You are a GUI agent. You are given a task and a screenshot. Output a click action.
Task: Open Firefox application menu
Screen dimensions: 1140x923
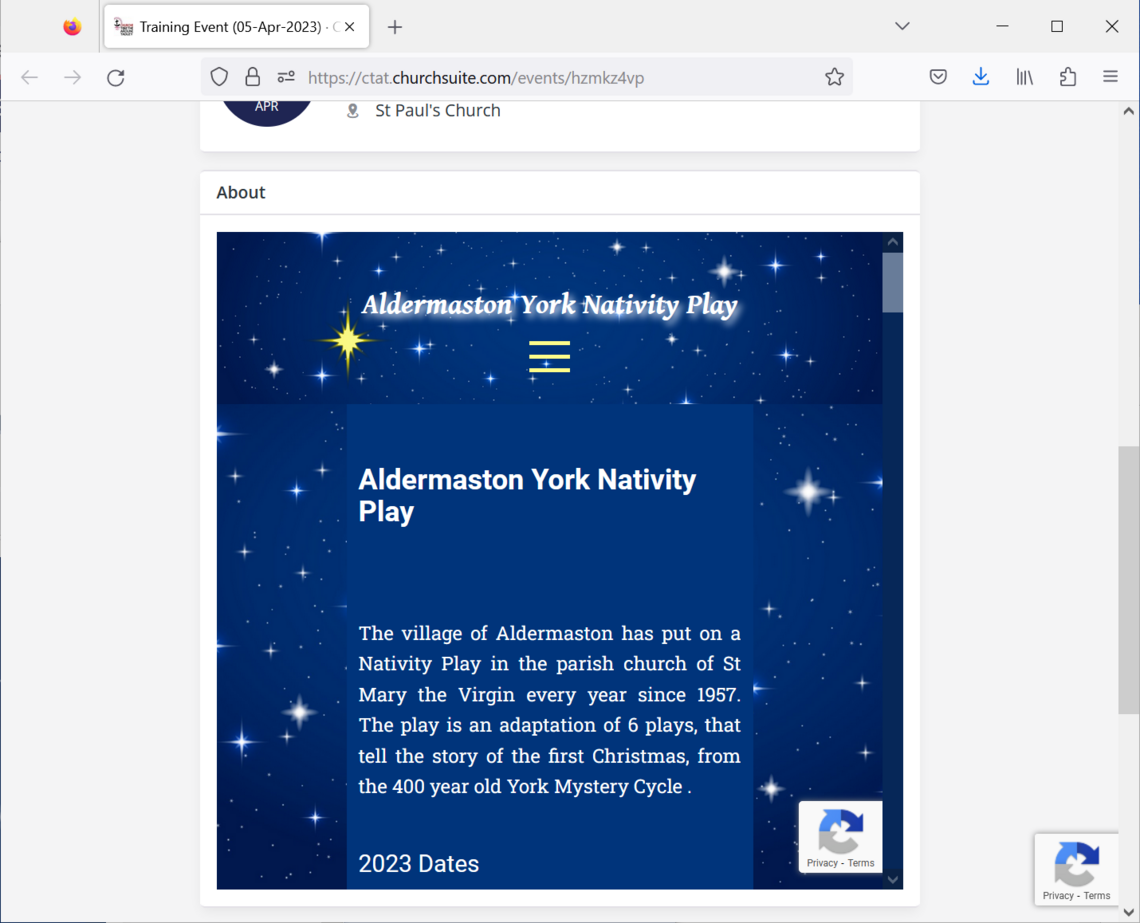tap(1110, 77)
